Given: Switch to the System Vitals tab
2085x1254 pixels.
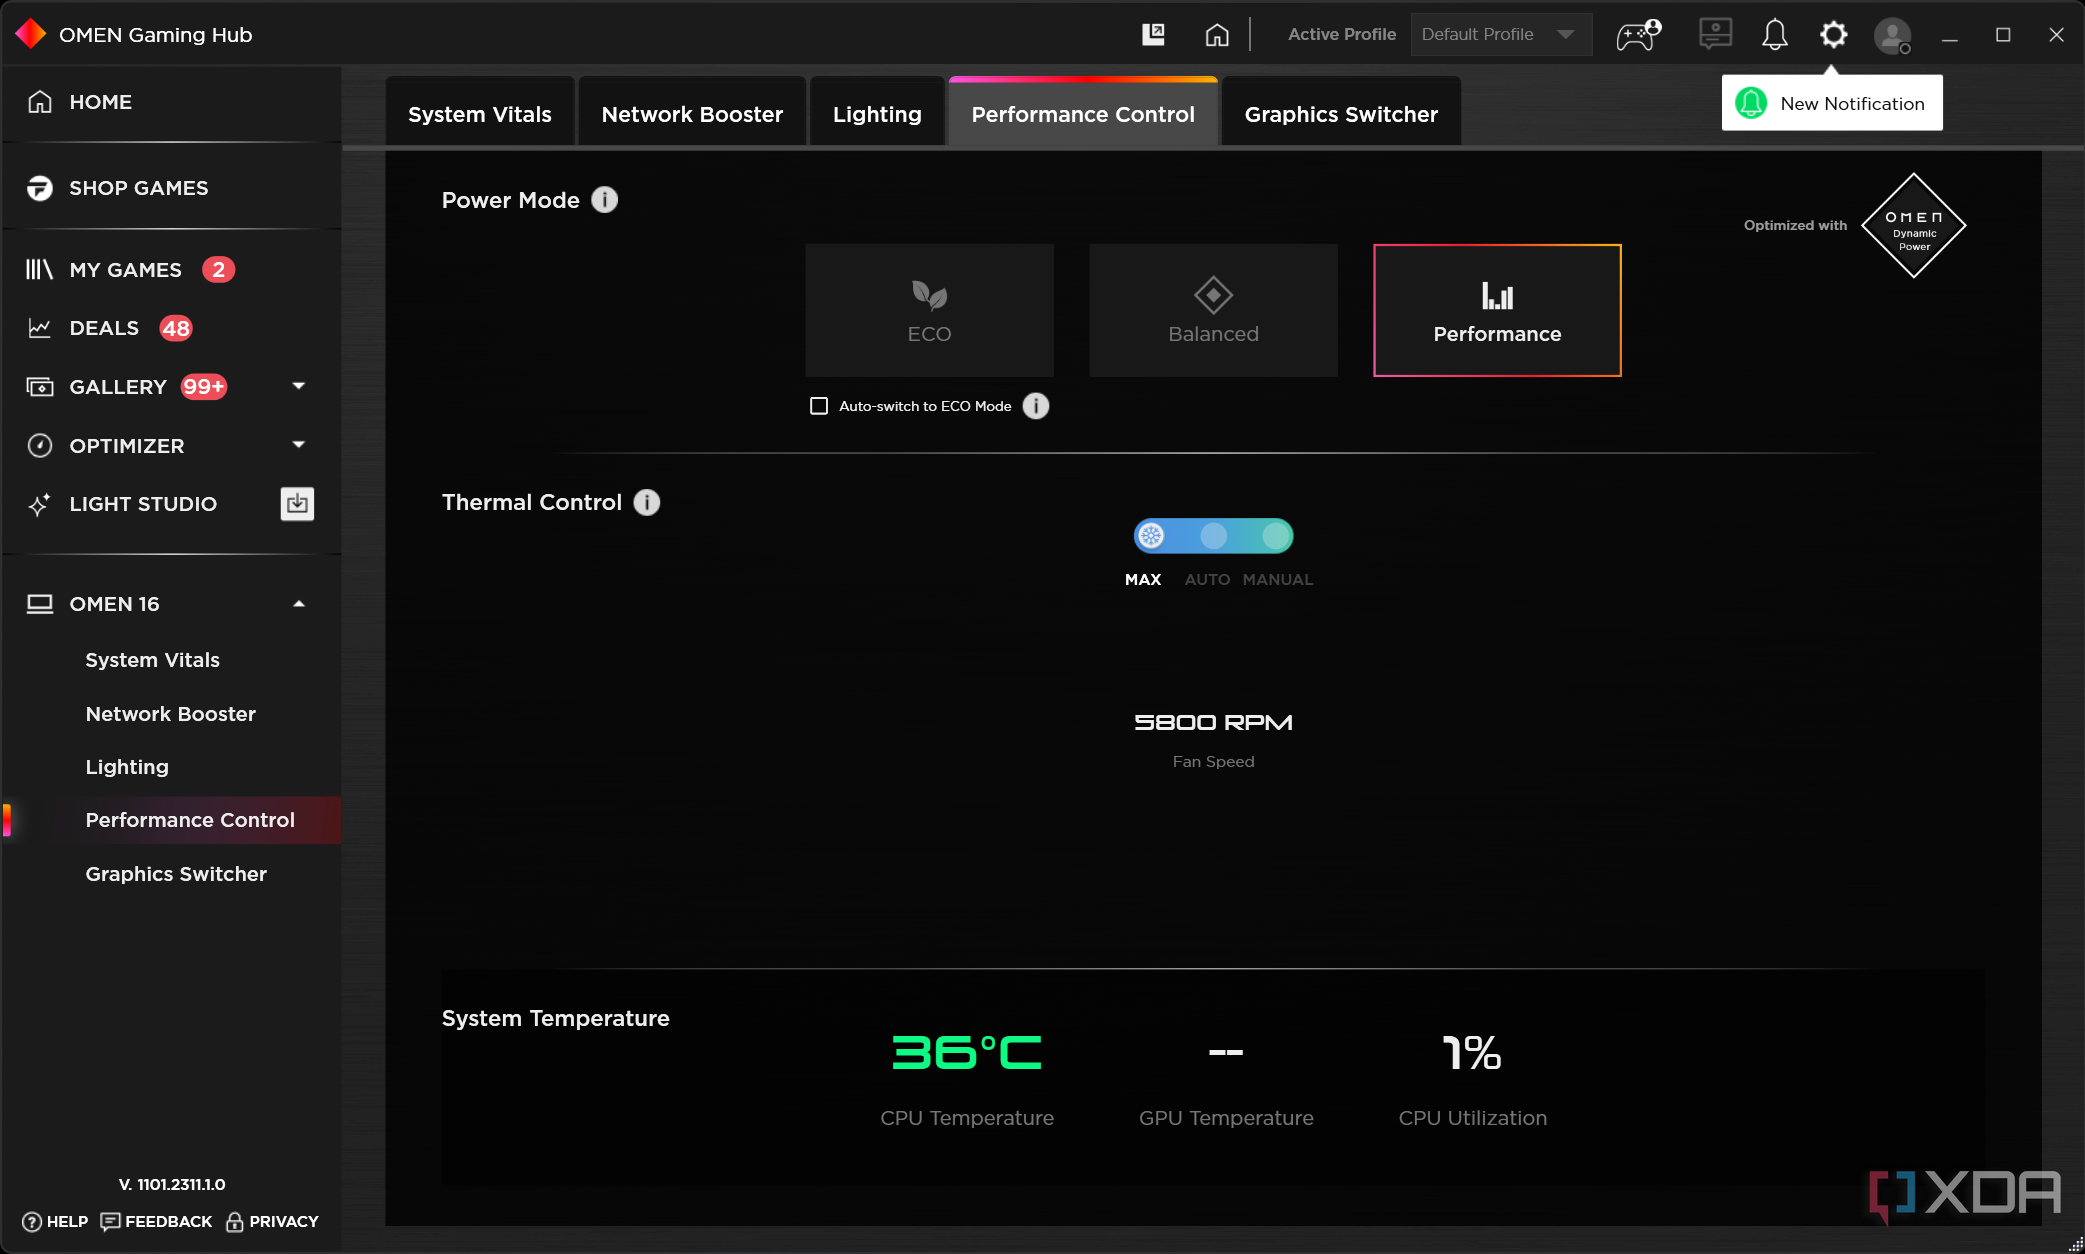Looking at the screenshot, I should click(480, 114).
